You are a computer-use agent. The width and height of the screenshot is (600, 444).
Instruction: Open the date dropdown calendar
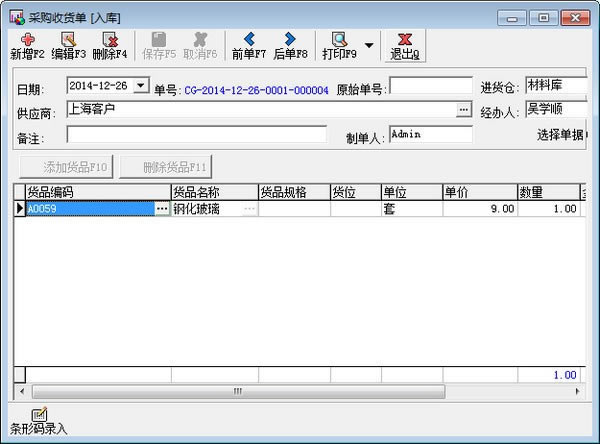[x=139, y=87]
